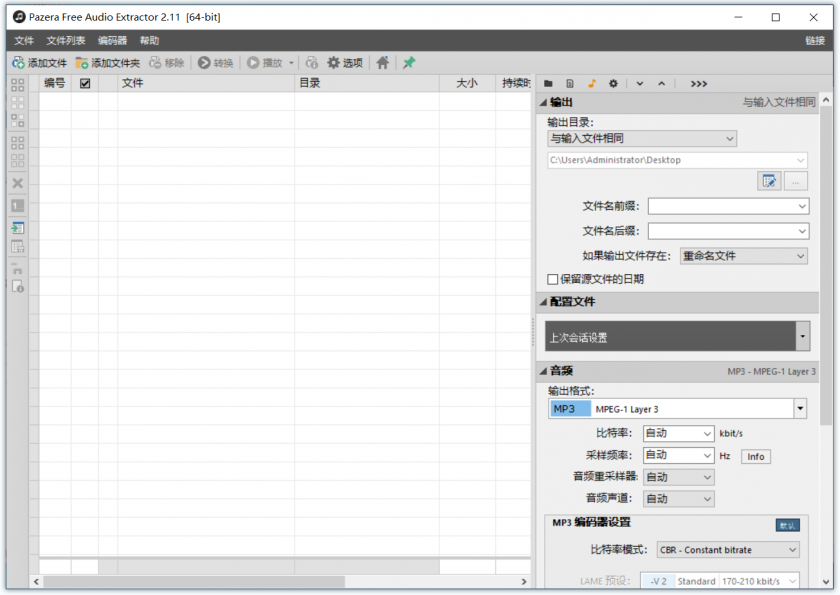Click the file properties info icon at the sidebar bottom

pos(18,287)
